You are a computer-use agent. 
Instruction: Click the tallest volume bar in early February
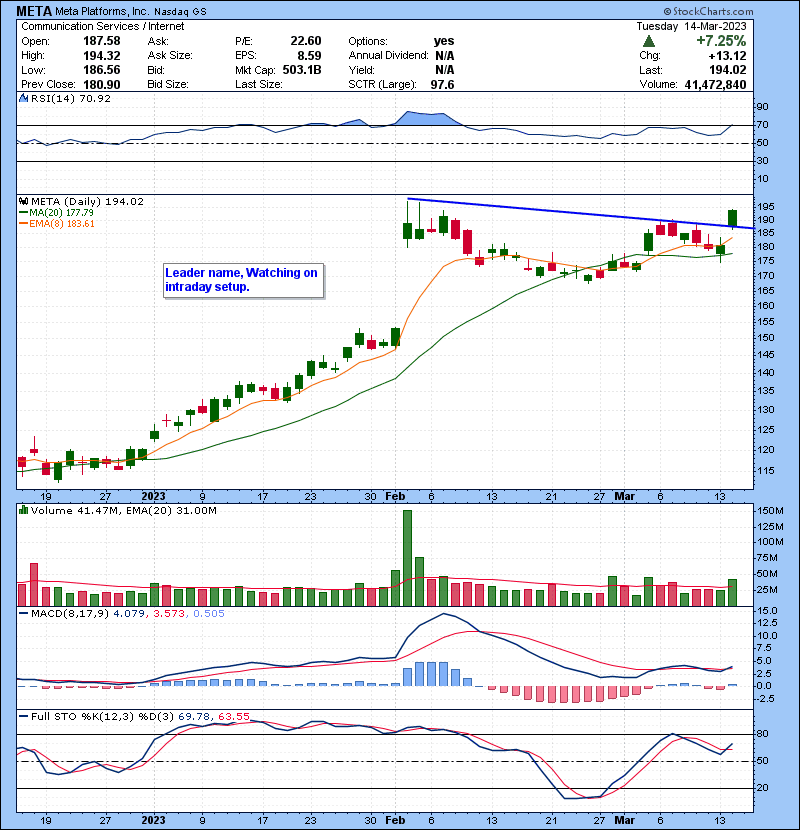[x=407, y=558]
